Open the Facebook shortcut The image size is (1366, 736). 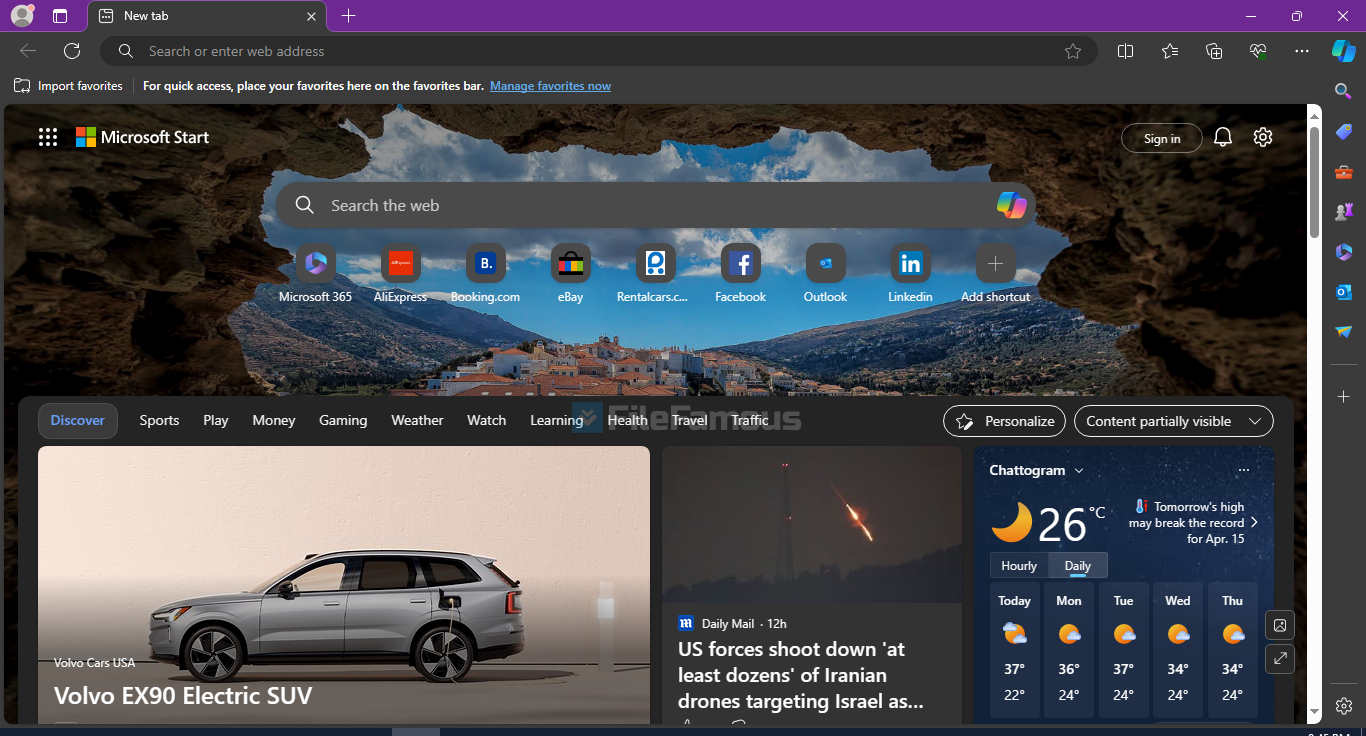pyautogui.click(x=740, y=274)
